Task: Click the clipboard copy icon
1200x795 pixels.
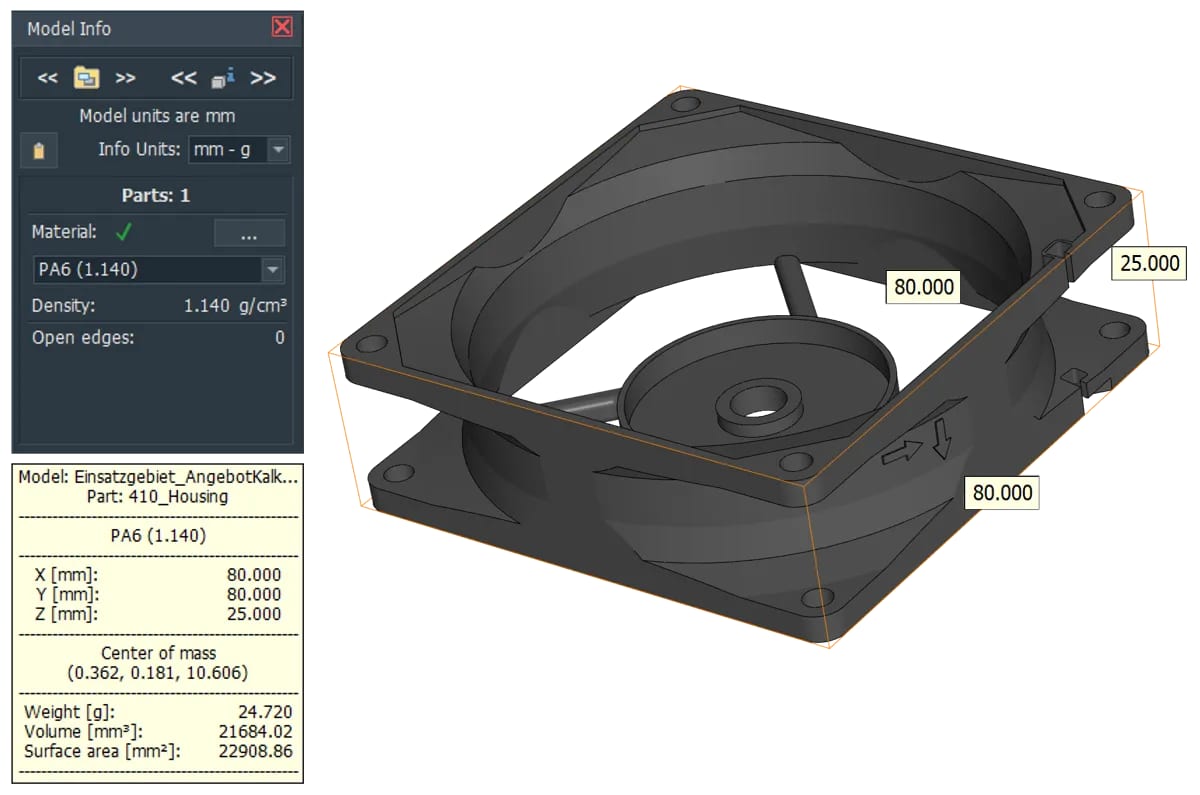Action: 39,151
